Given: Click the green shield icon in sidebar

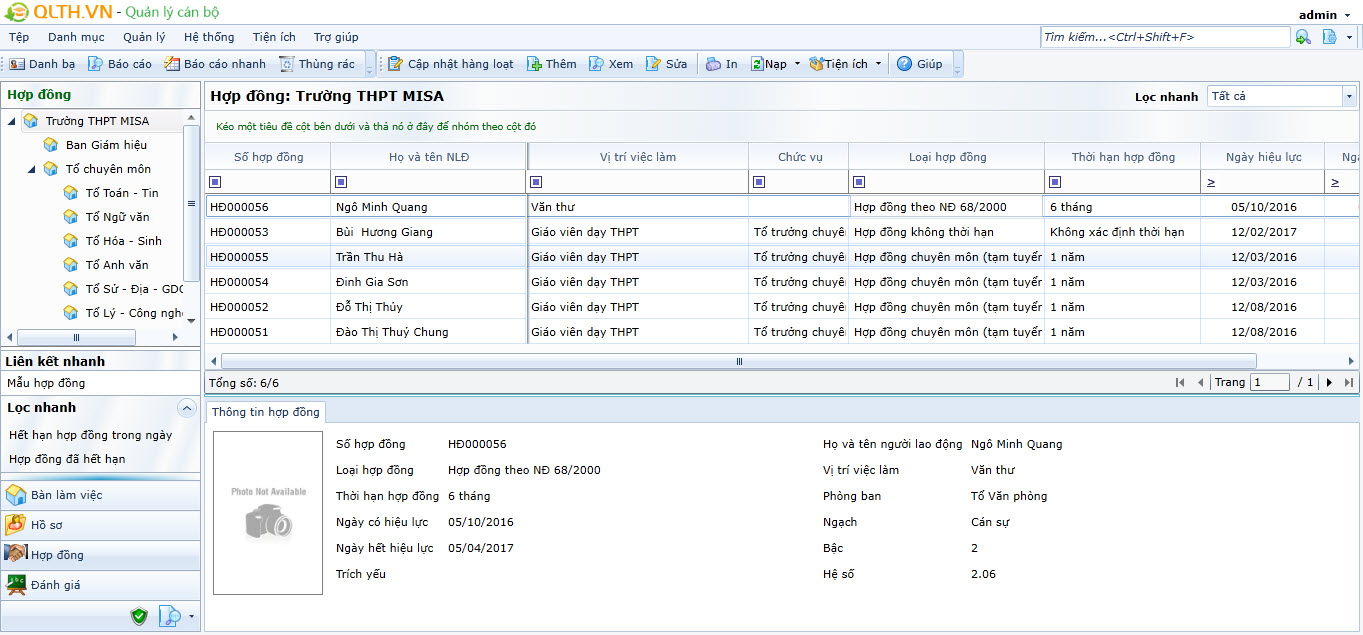Looking at the screenshot, I should pyautogui.click(x=139, y=616).
